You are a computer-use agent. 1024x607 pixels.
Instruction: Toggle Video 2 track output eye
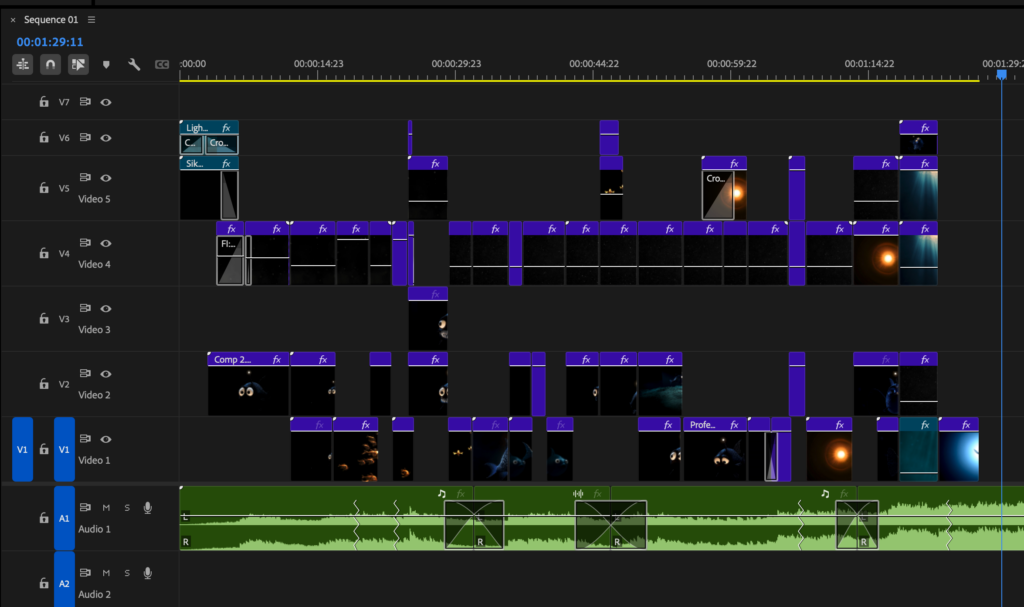coord(105,374)
